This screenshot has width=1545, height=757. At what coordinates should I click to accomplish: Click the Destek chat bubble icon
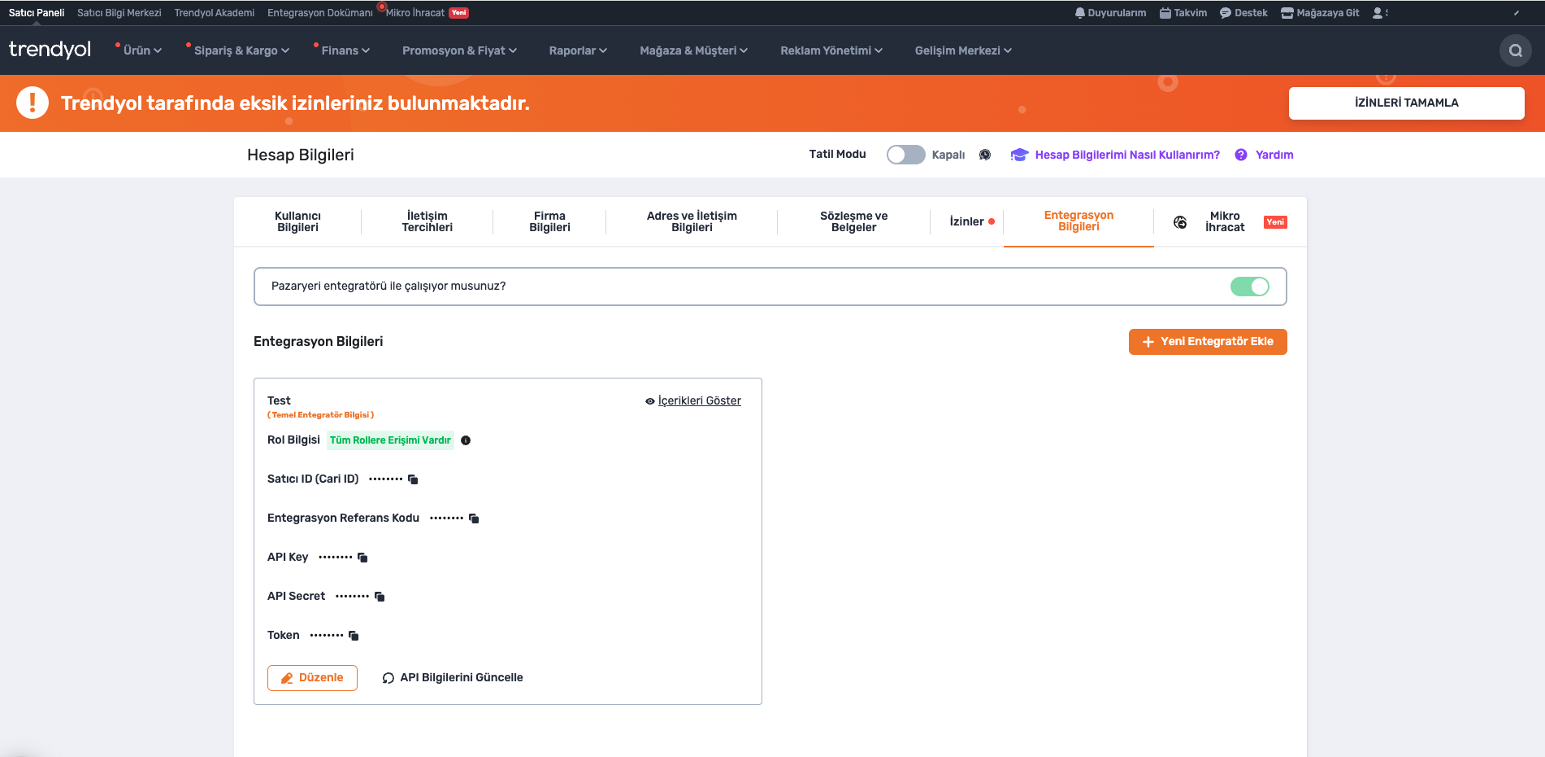[1225, 13]
